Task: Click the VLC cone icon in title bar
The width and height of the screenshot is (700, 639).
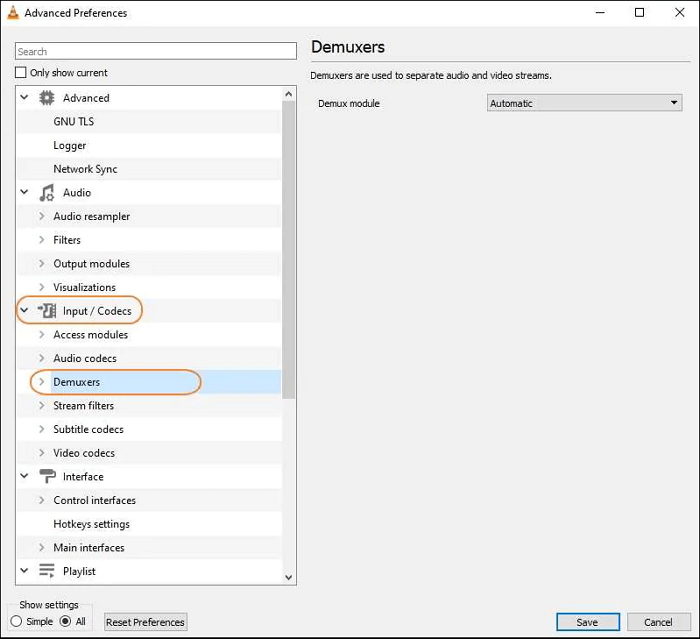Action: (x=13, y=13)
